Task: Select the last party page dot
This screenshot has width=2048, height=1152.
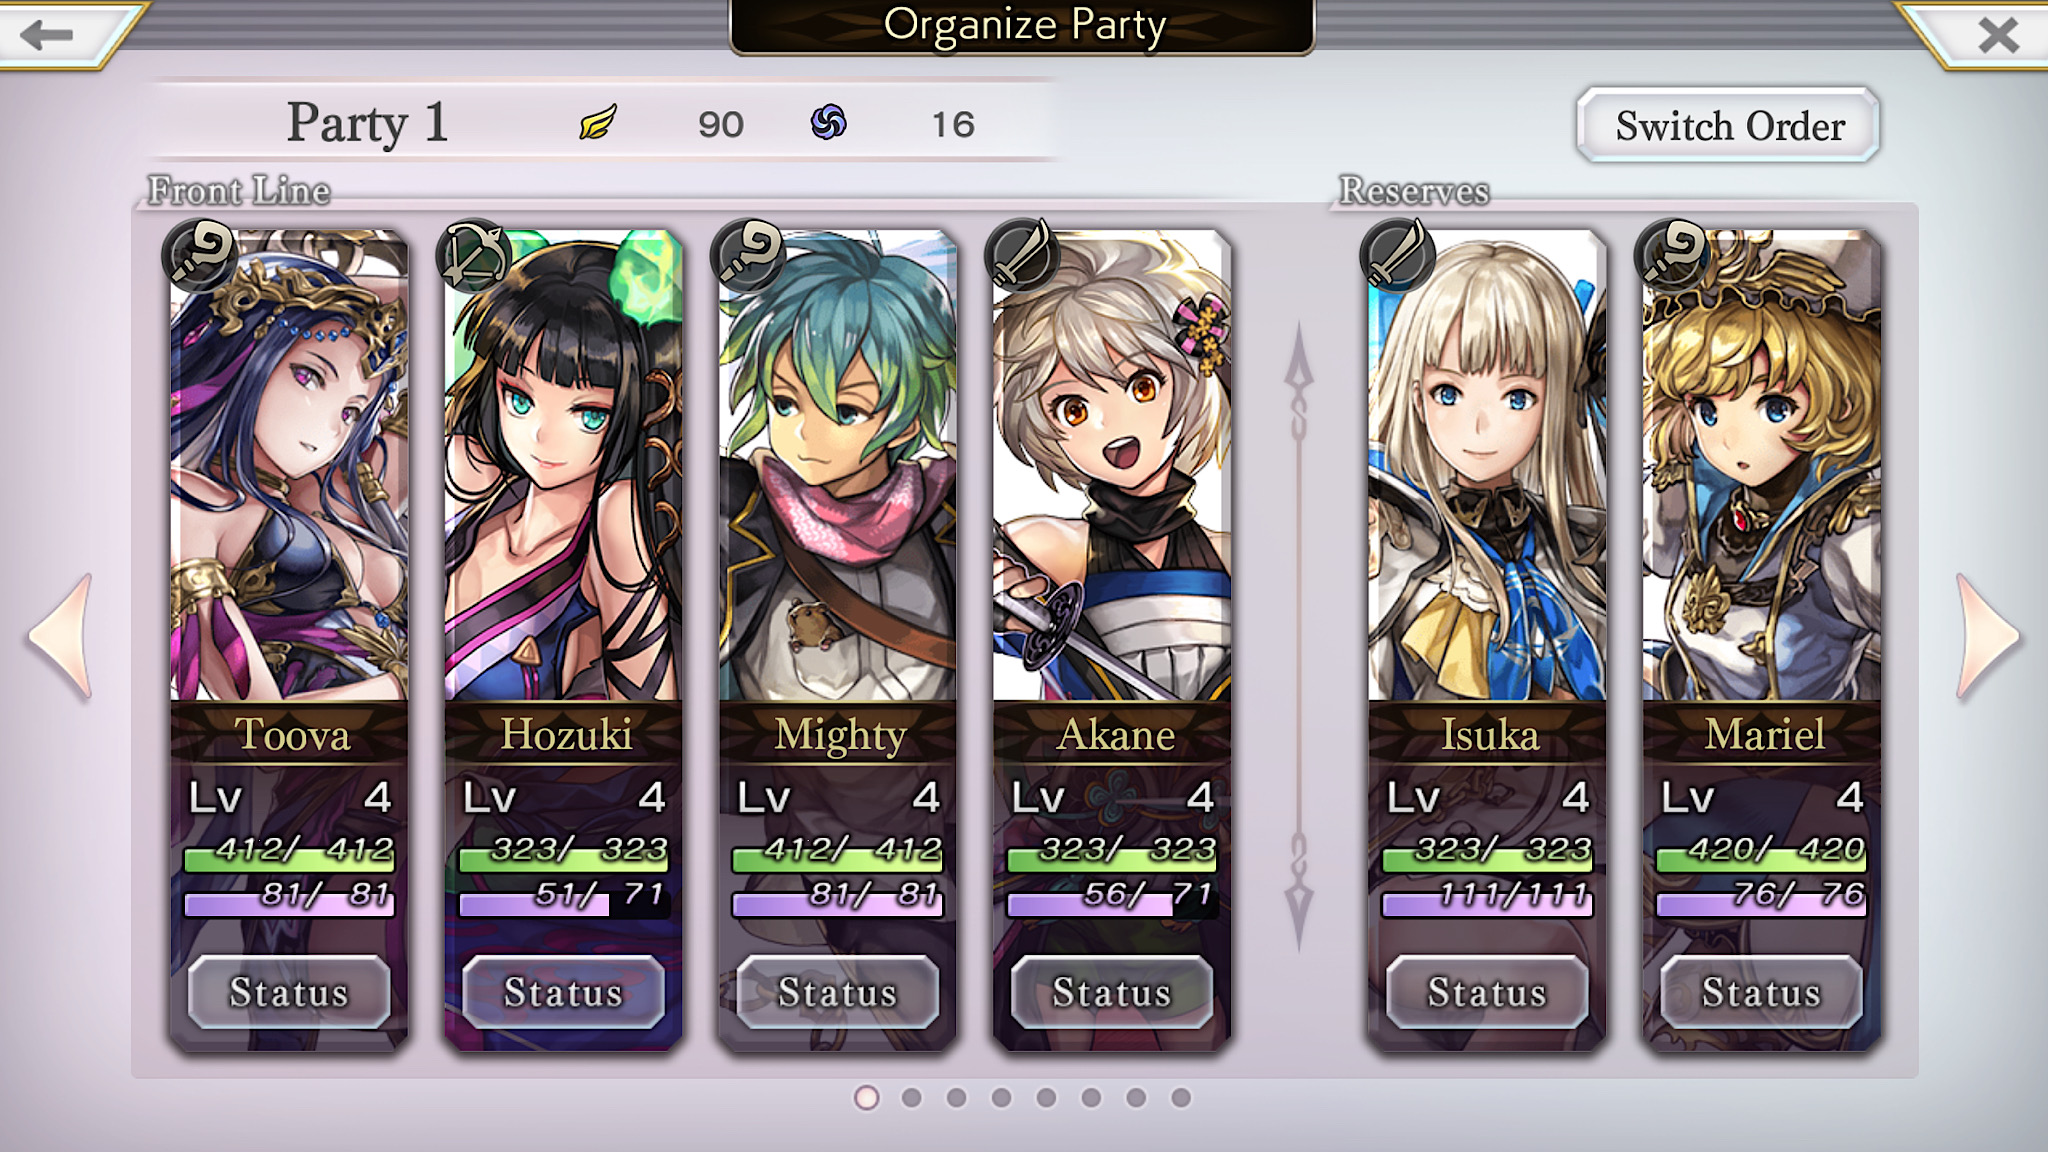Action: click(1181, 1098)
